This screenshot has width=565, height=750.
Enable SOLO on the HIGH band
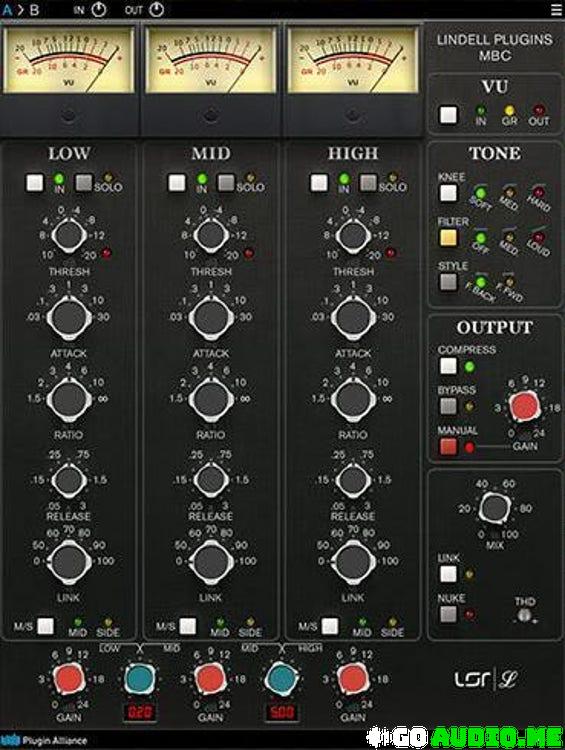pyautogui.click(x=368, y=182)
